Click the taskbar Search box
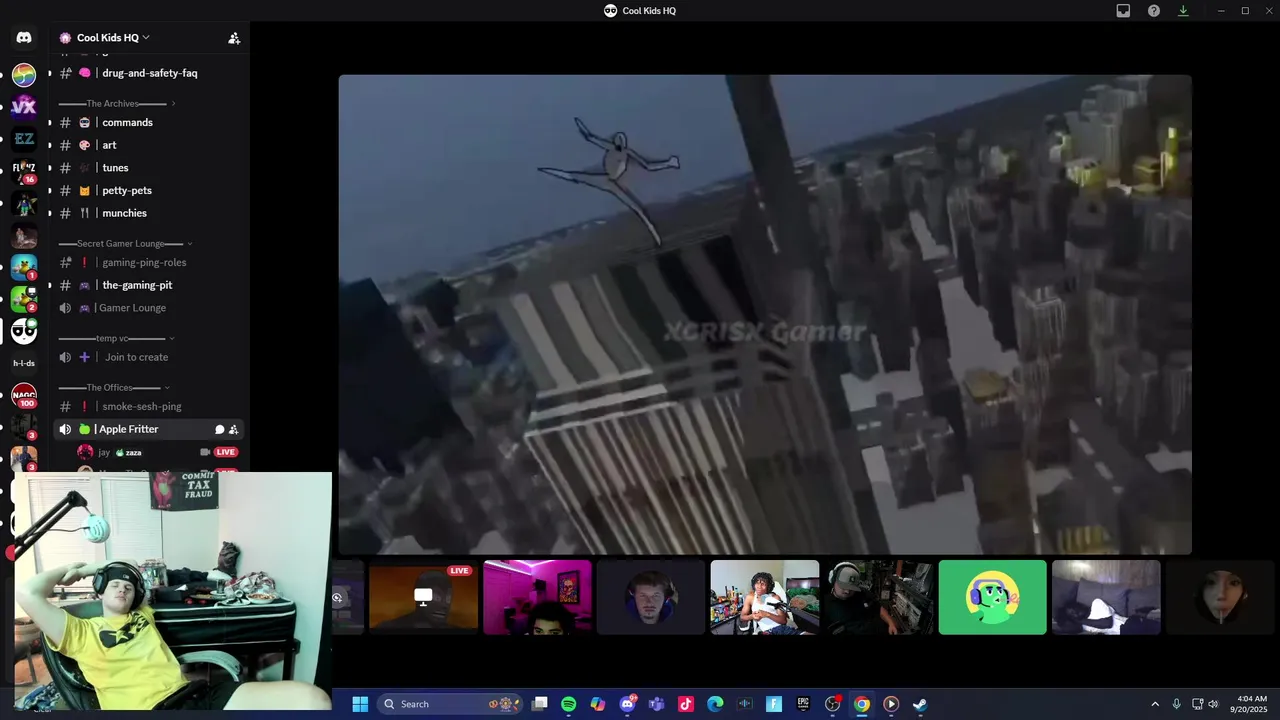1280x720 pixels. click(450, 704)
